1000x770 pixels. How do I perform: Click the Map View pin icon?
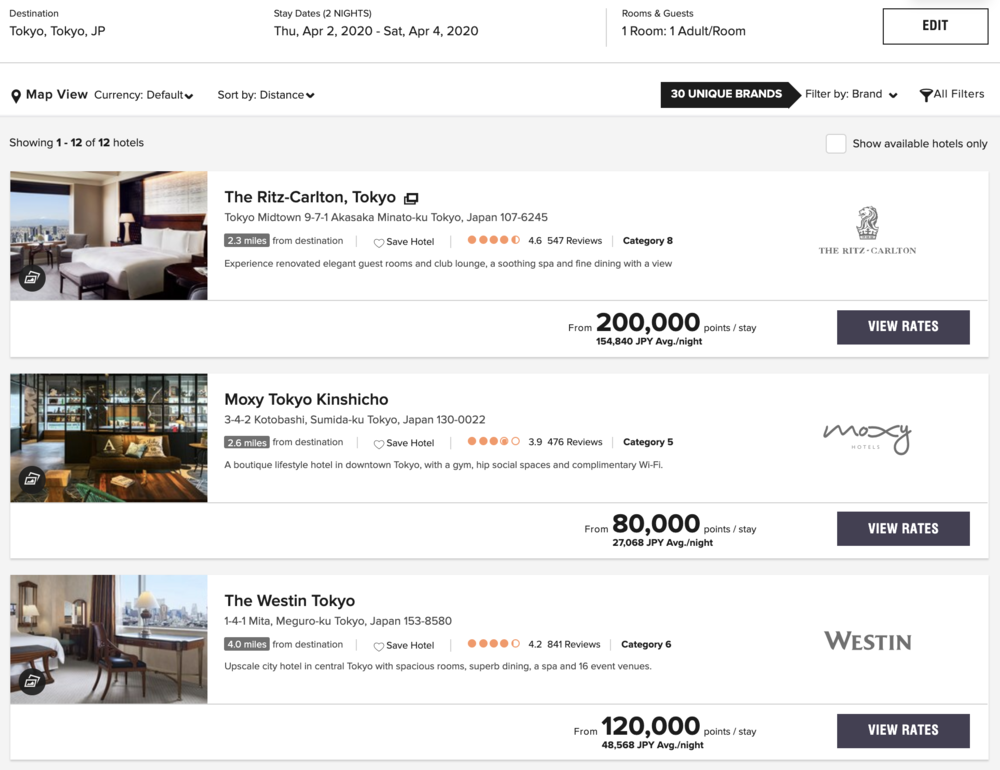(x=16, y=96)
